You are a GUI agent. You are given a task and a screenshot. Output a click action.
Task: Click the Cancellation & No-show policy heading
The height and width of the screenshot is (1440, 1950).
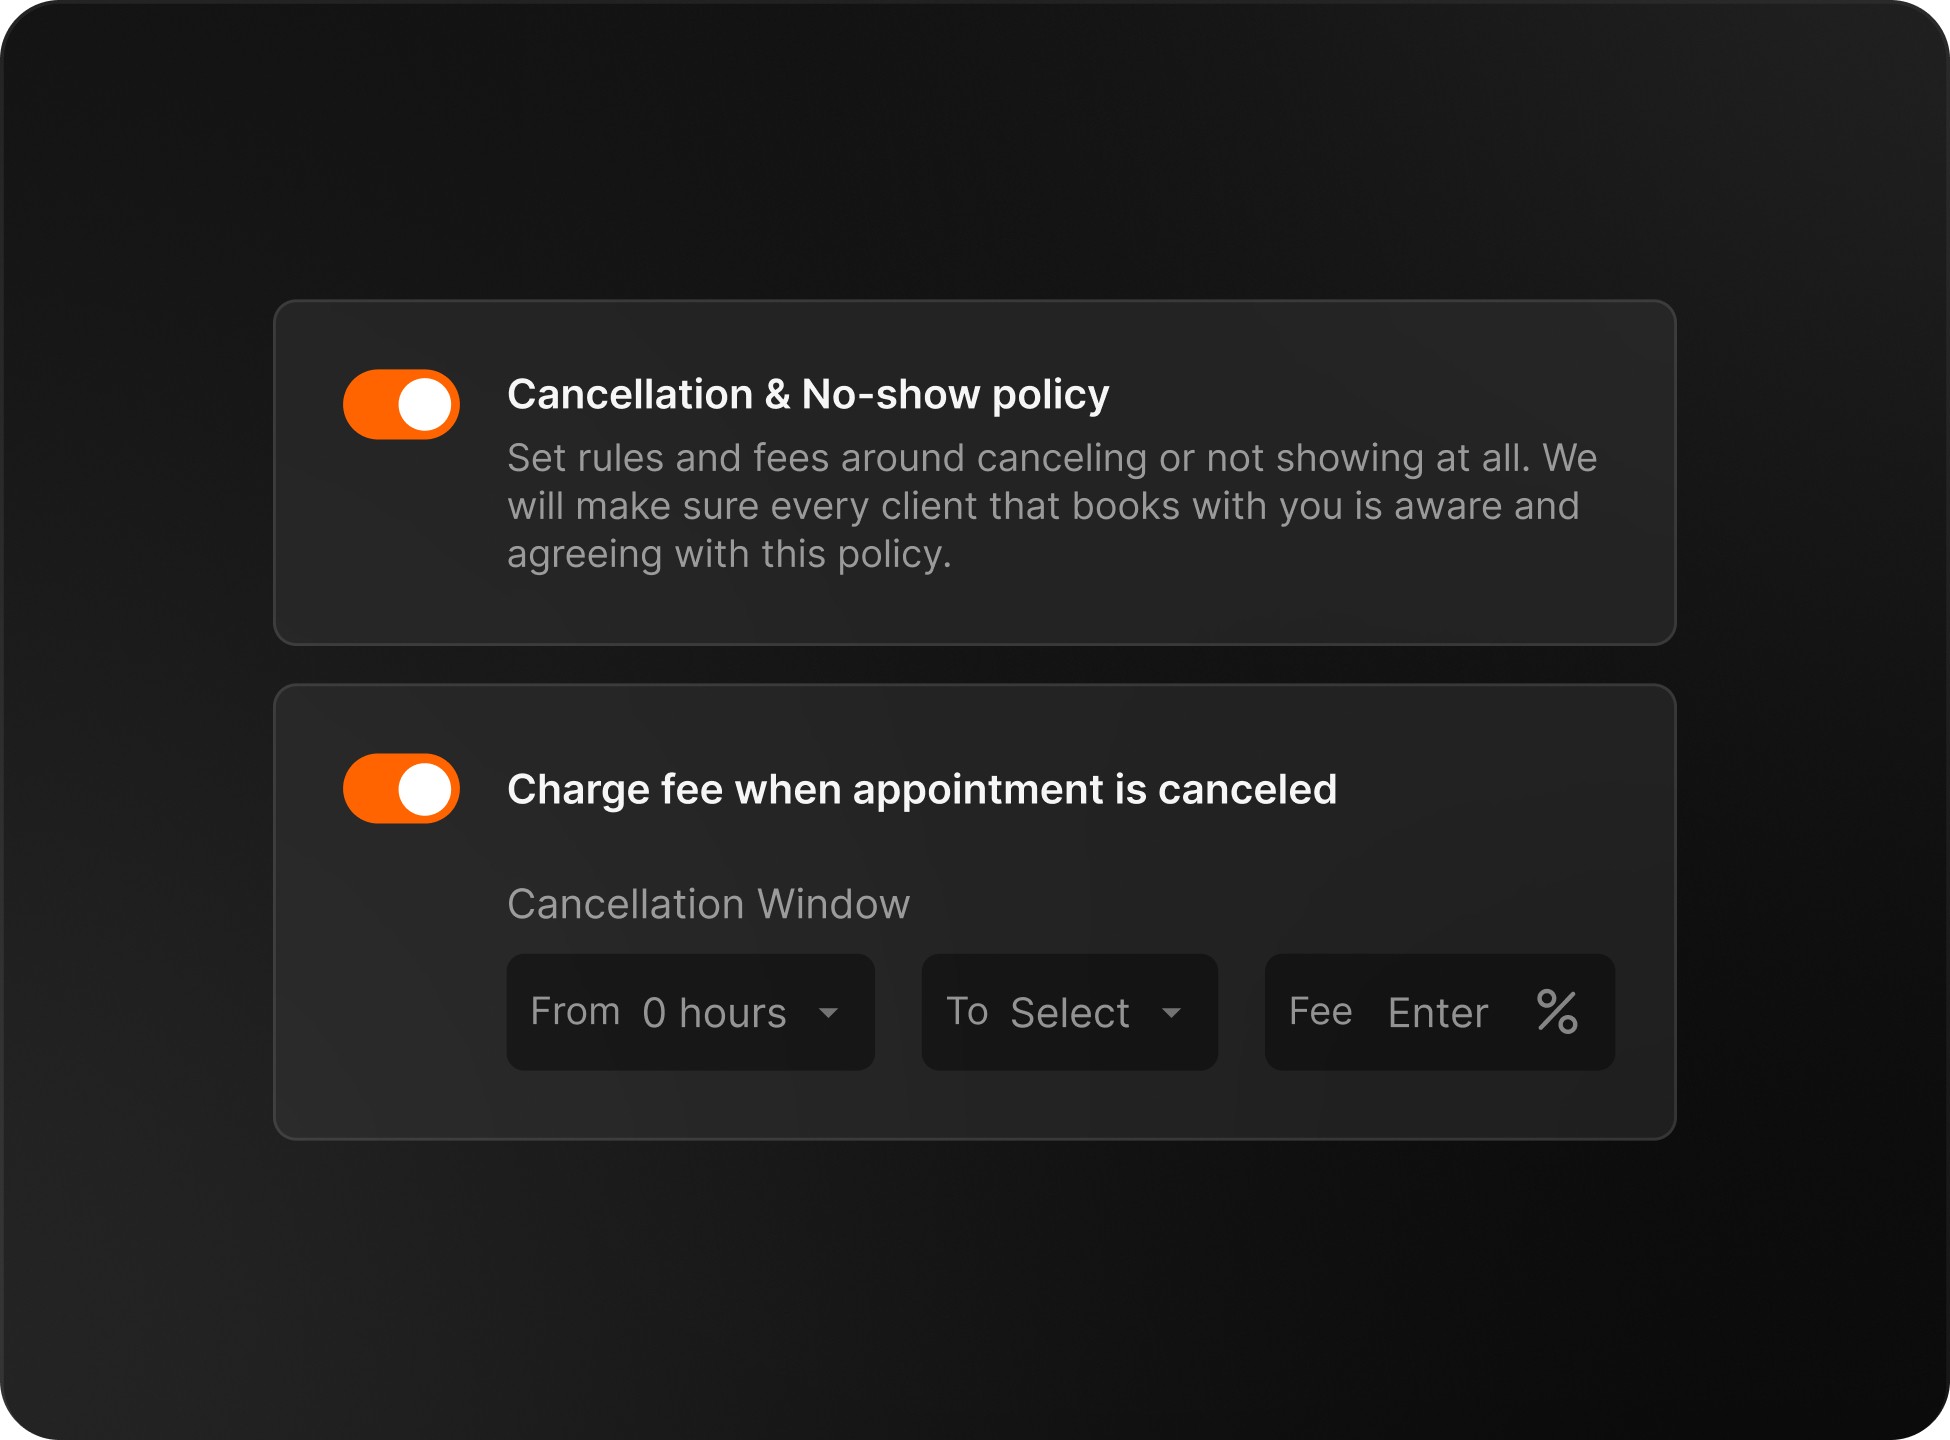(808, 394)
